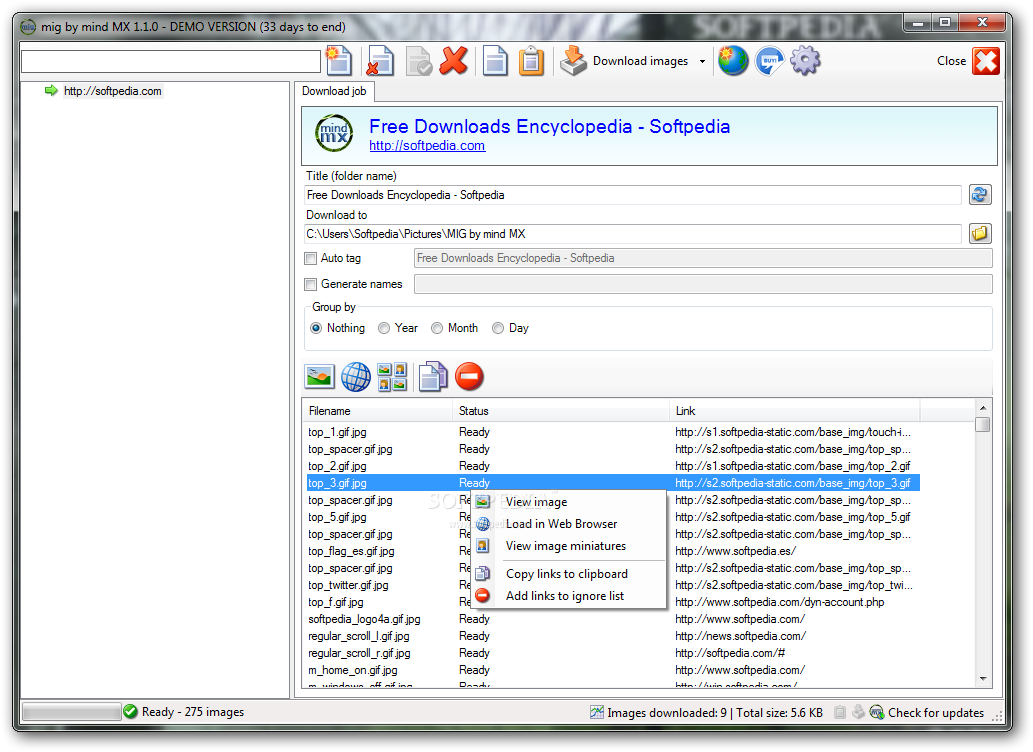Click the red X delete icon in toolbar
Viewport: 1033px width, 752px height.
click(454, 61)
